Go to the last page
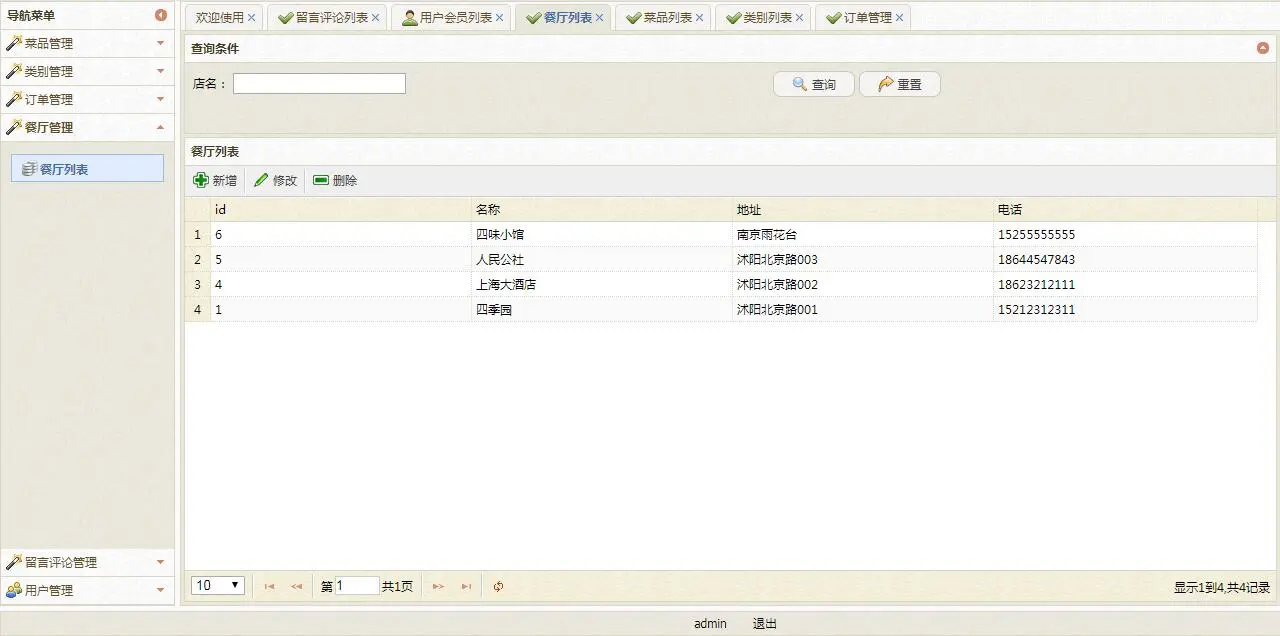The width and height of the screenshot is (1280, 636). point(466,587)
